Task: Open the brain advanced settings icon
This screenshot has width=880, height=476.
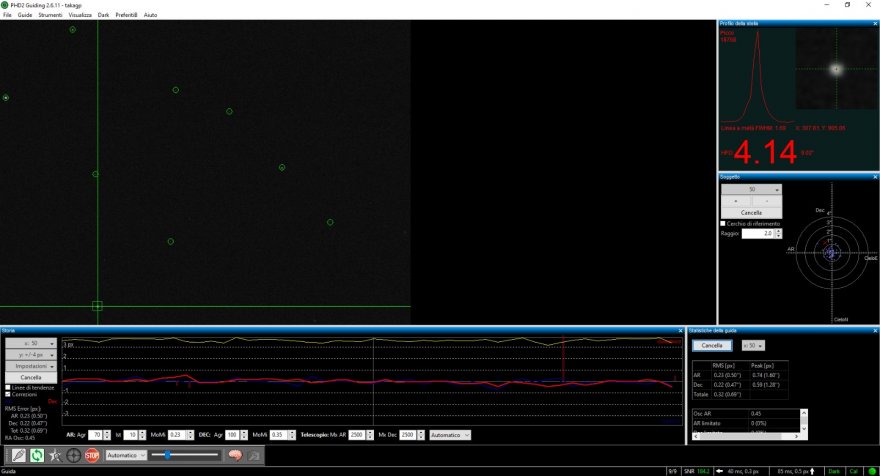Action: [233, 455]
